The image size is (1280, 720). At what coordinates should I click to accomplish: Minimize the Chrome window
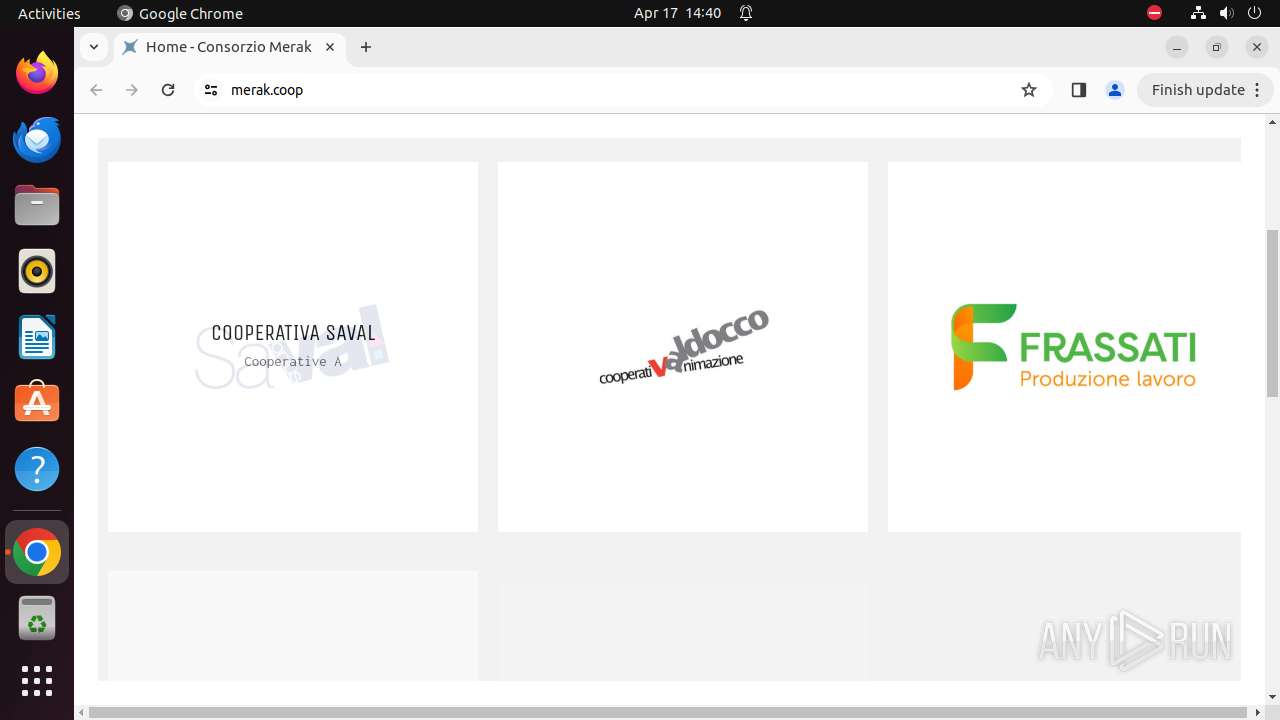point(1177,47)
